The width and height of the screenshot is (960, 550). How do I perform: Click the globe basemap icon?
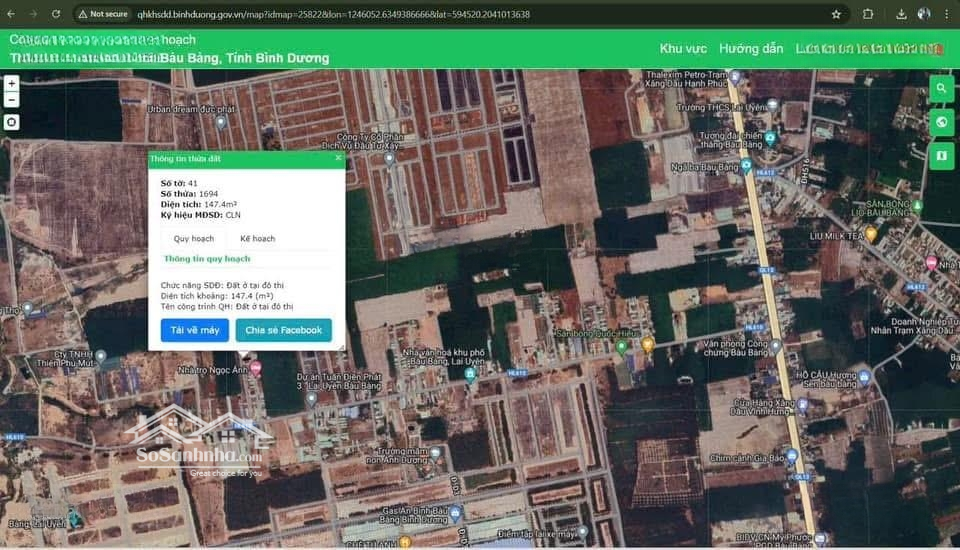941,123
